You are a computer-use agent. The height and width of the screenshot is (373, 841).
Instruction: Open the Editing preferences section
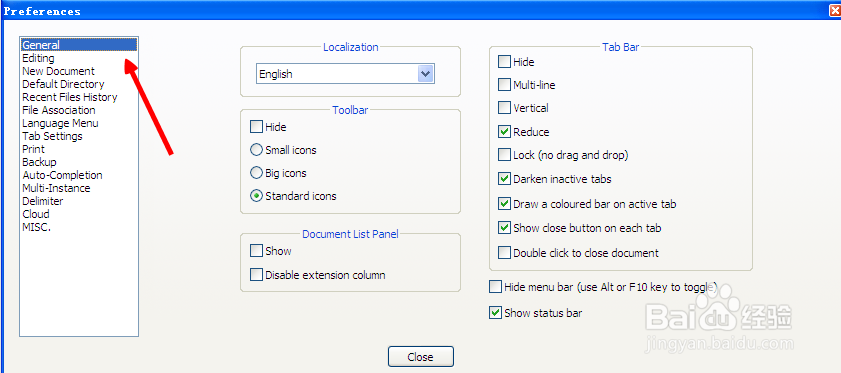(38, 58)
